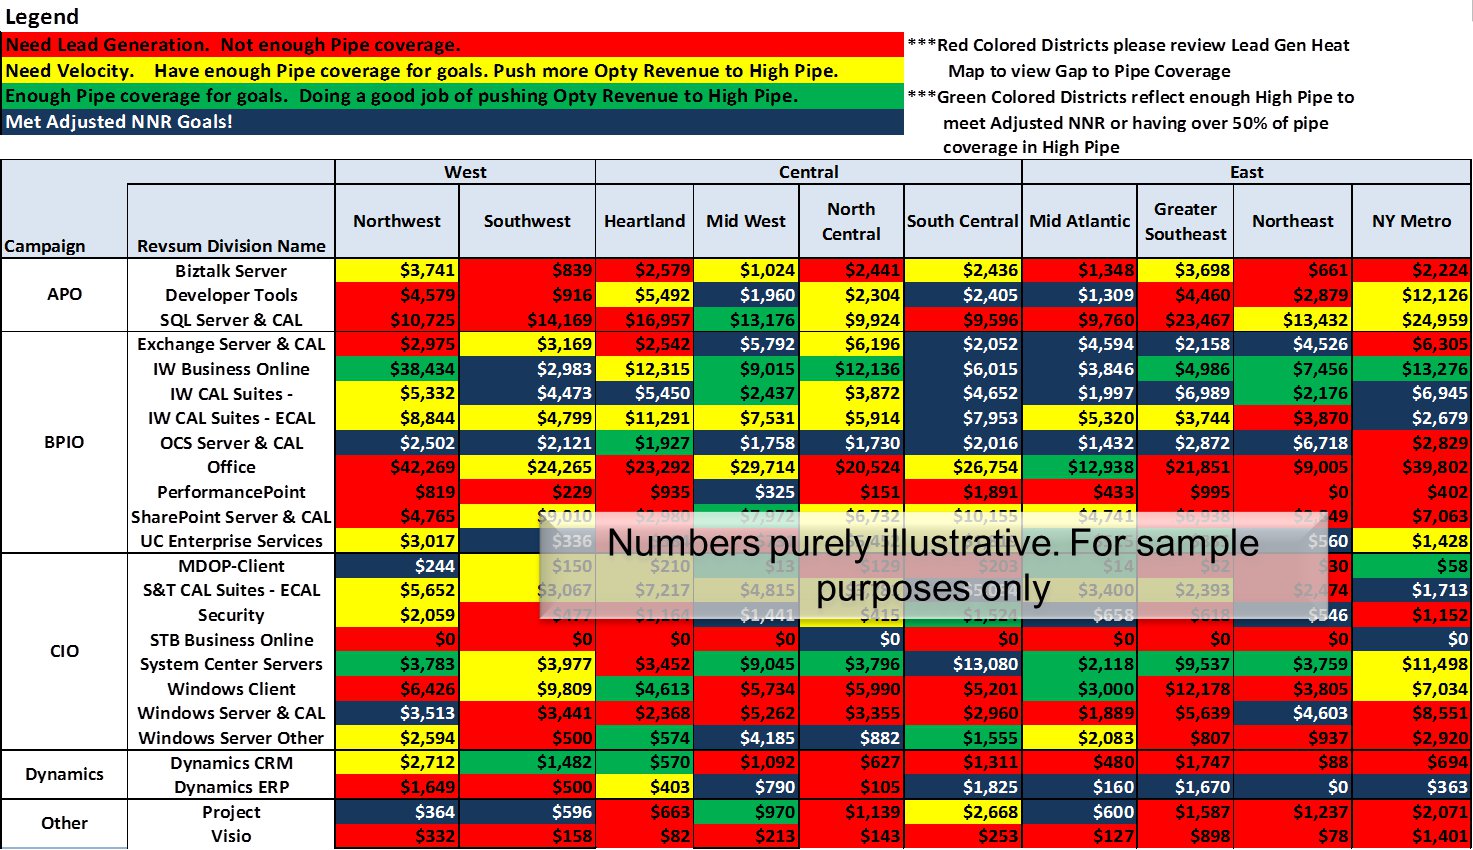Select the 'BPIO' campaign cell
The height and width of the screenshot is (850, 1473).
point(64,442)
